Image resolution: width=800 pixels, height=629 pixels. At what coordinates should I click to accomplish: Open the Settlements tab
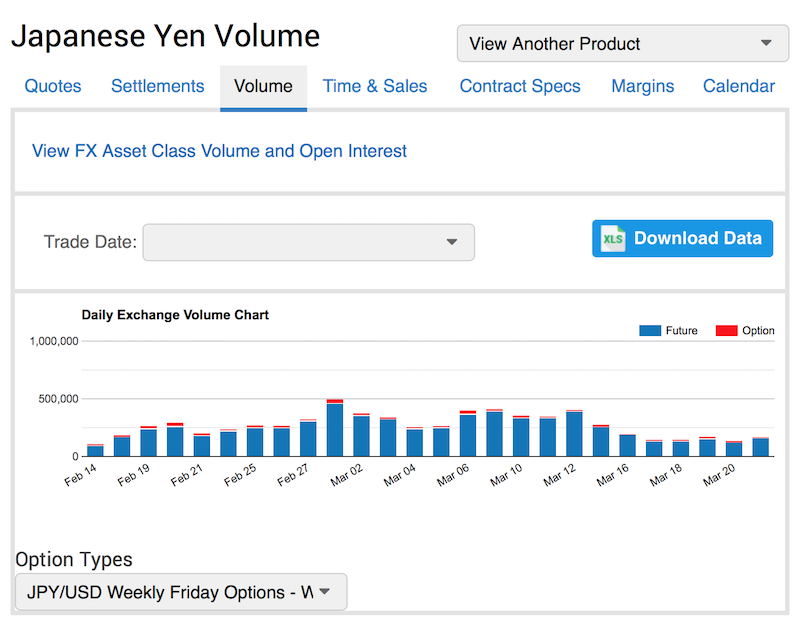157,86
